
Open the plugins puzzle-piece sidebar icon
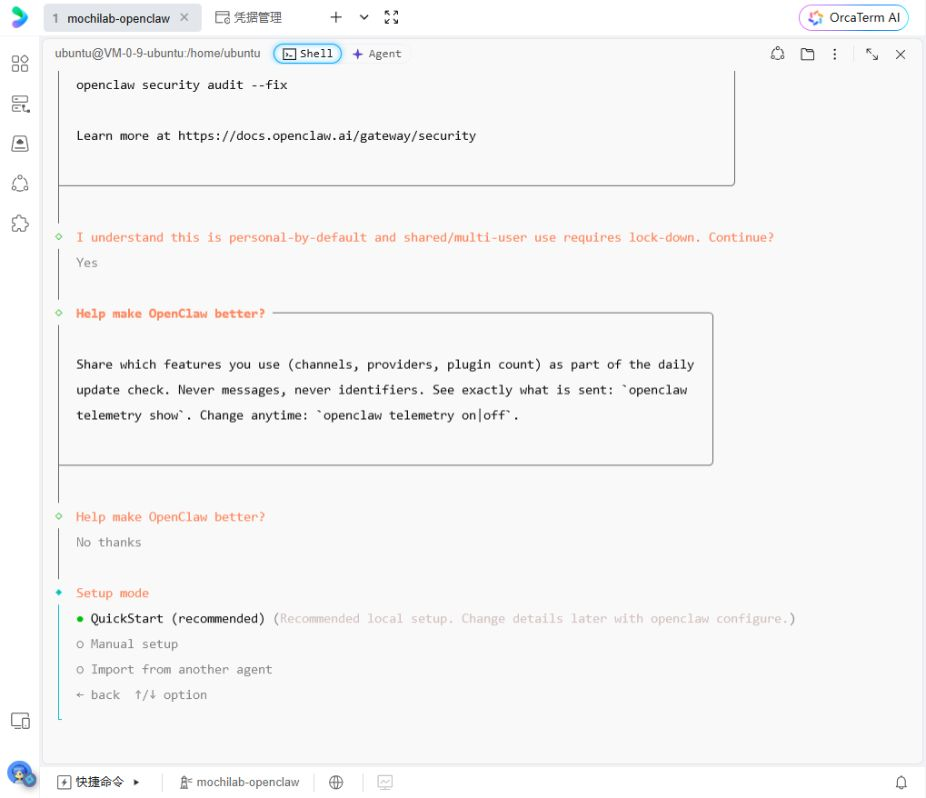[20, 224]
